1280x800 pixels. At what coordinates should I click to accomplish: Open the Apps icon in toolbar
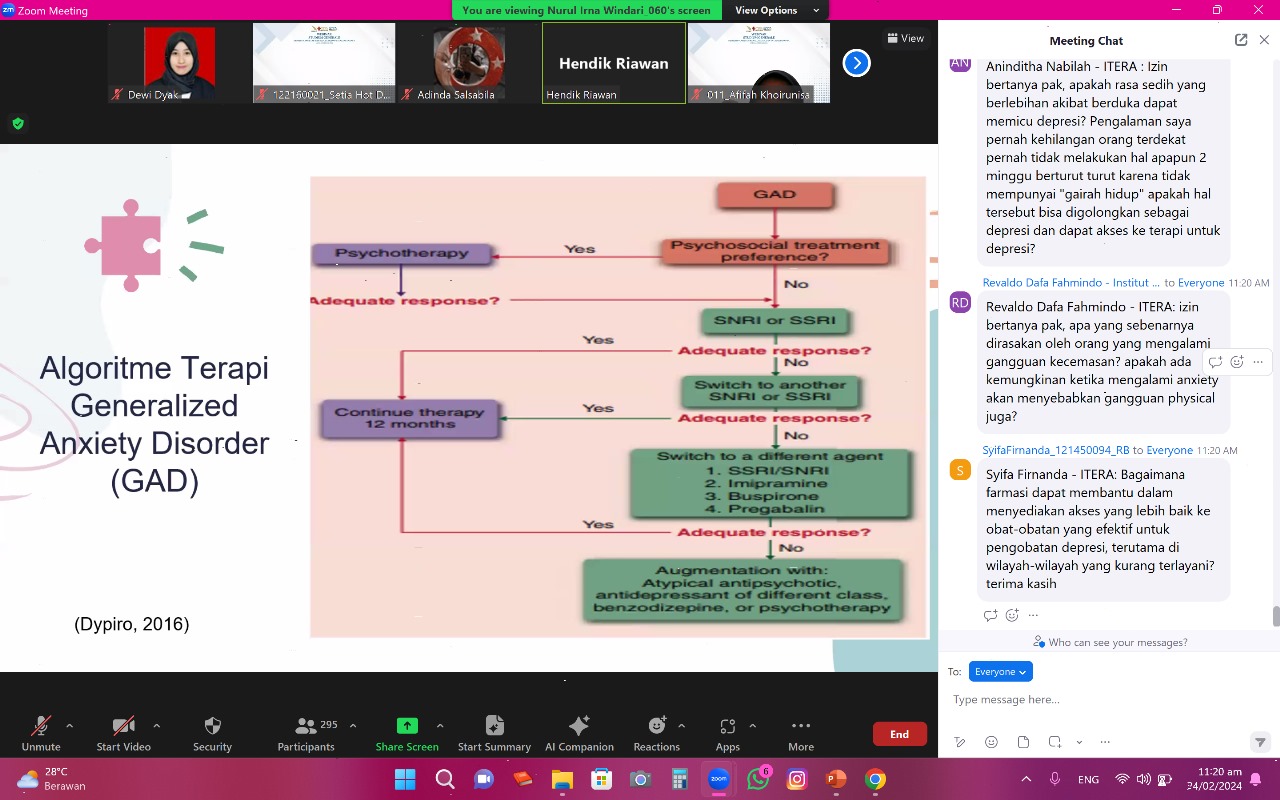point(727,727)
